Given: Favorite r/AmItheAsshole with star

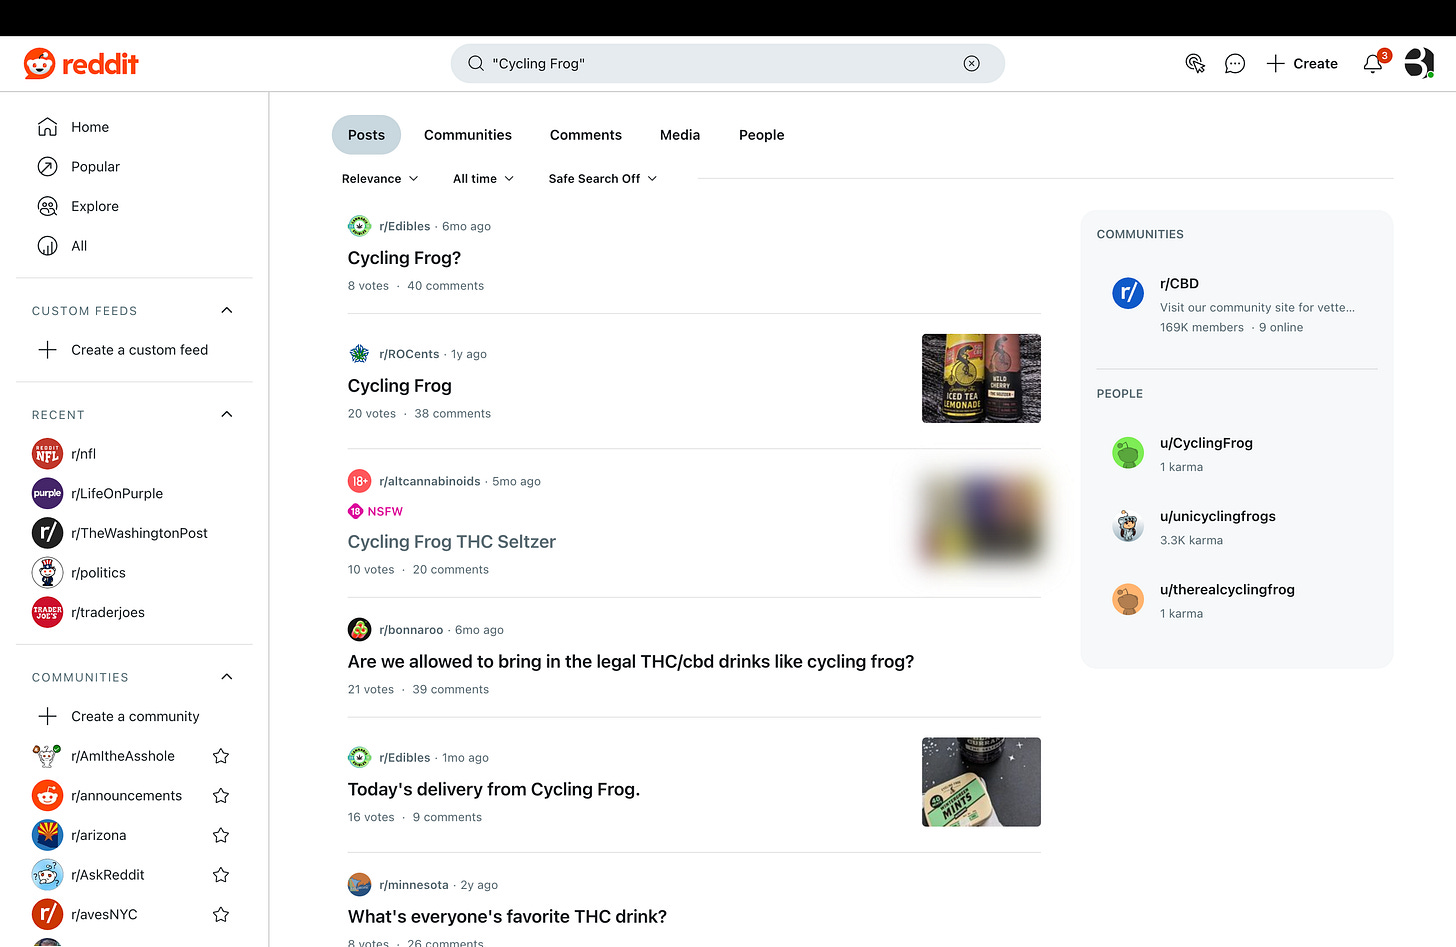Looking at the screenshot, I should [221, 756].
